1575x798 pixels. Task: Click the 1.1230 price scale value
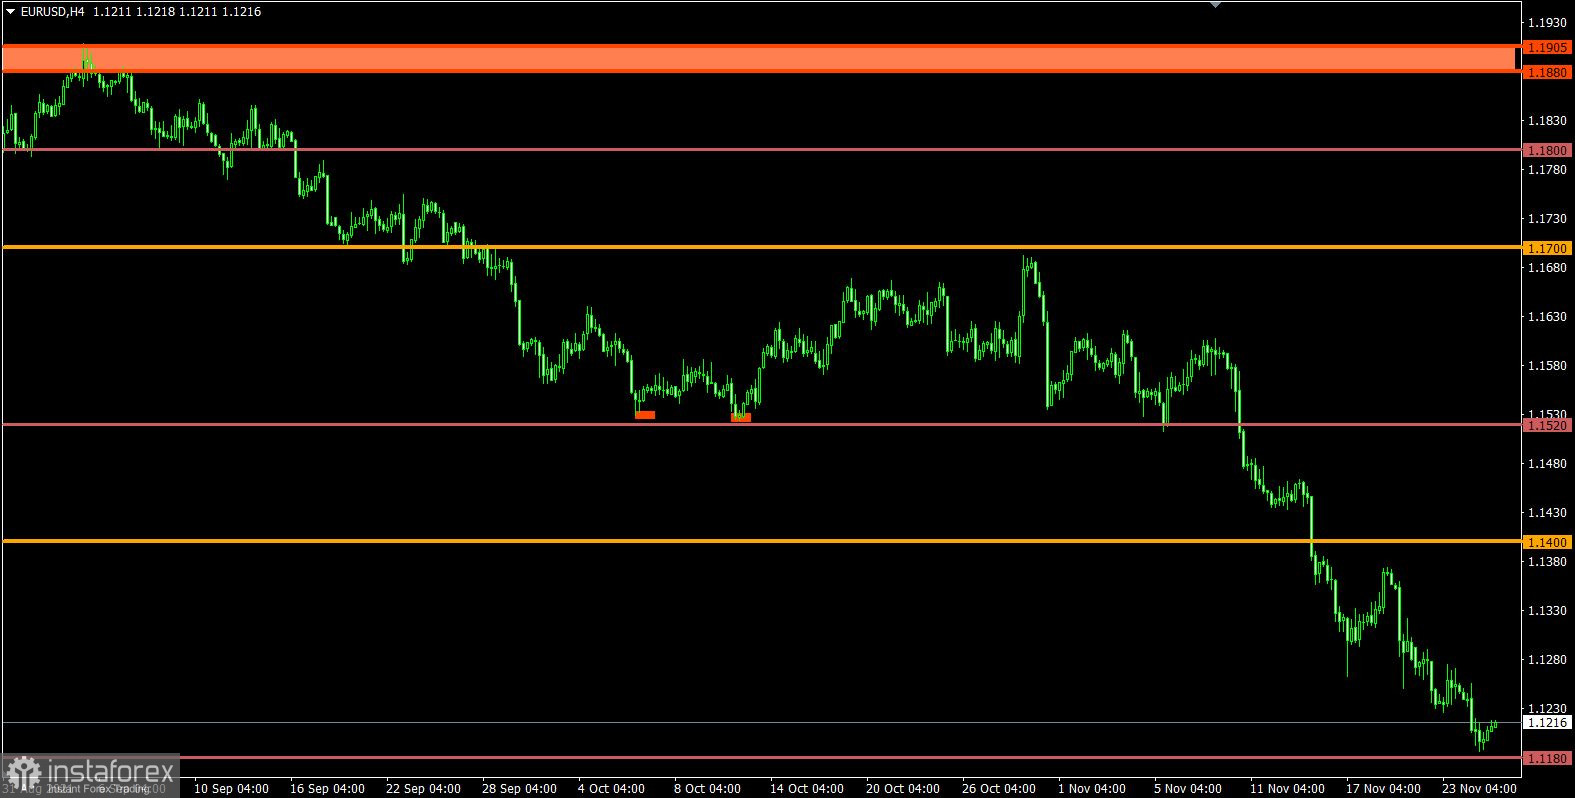pyautogui.click(x=1548, y=708)
